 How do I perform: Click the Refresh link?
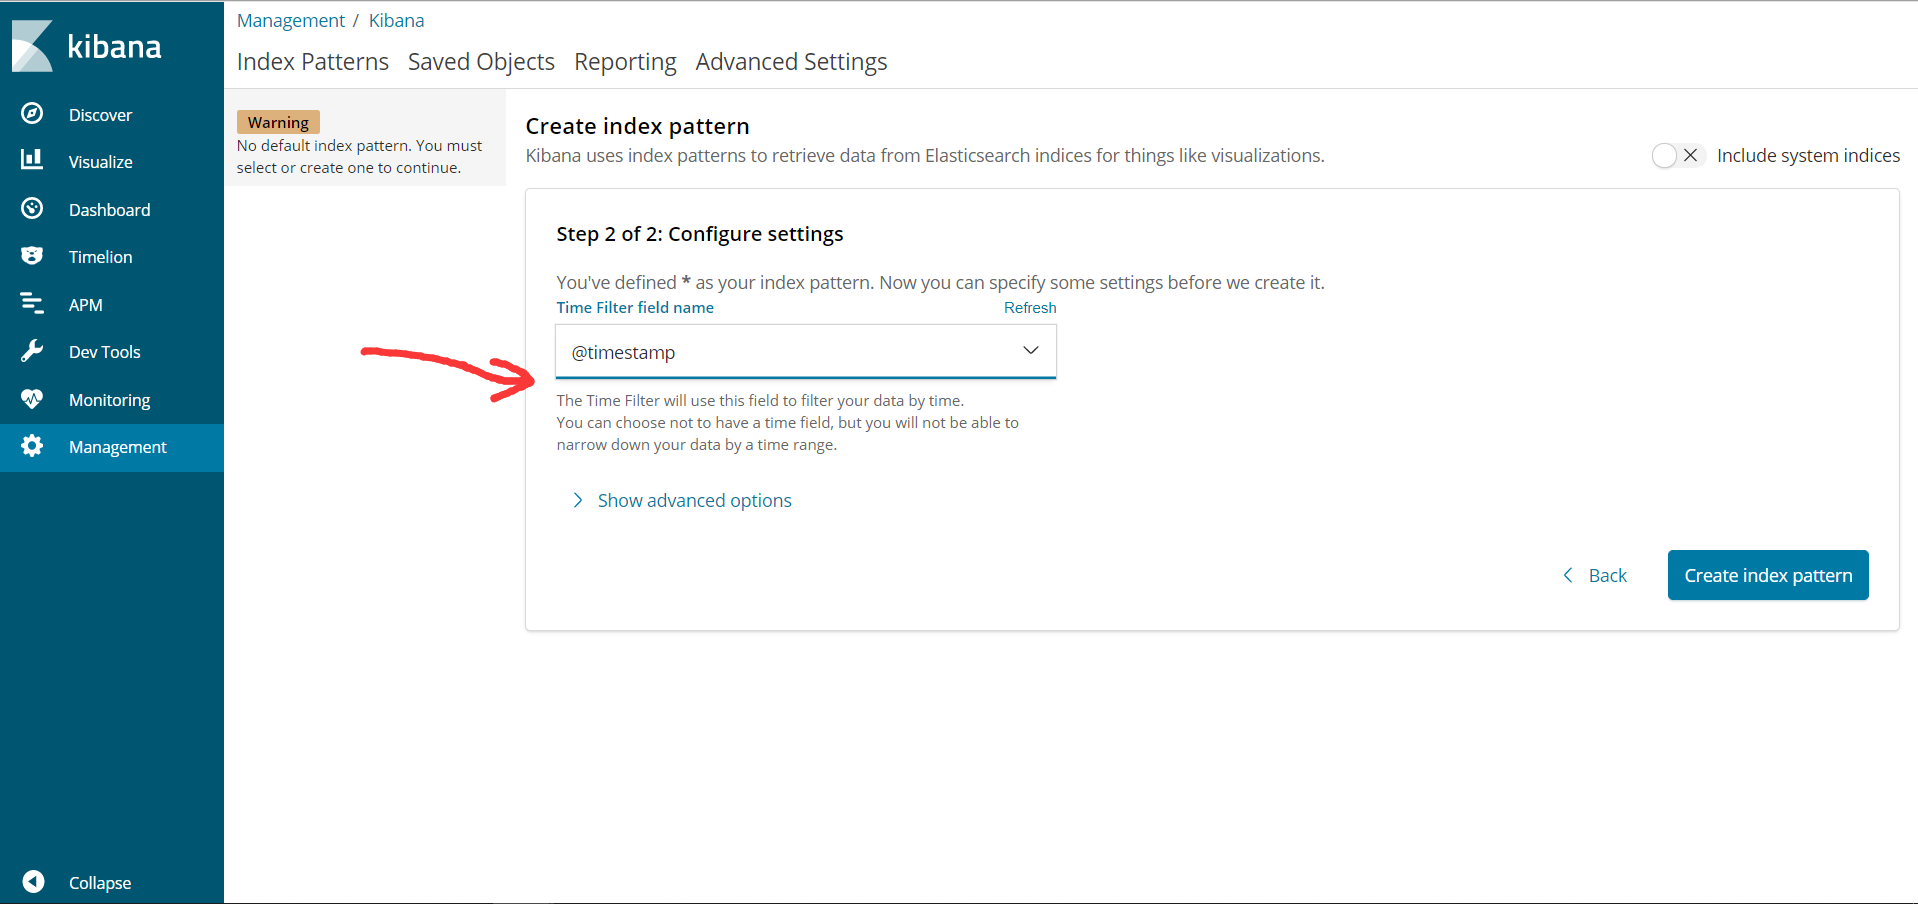[x=1030, y=308]
